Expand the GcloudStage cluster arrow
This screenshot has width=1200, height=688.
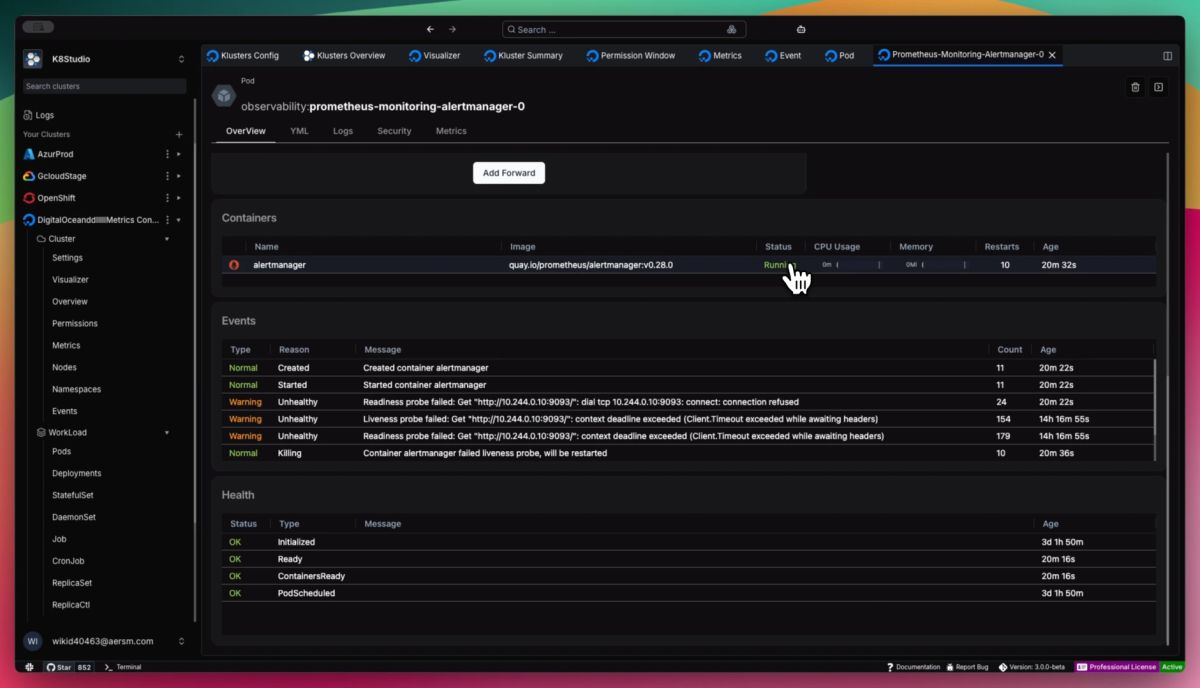point(178,176)
